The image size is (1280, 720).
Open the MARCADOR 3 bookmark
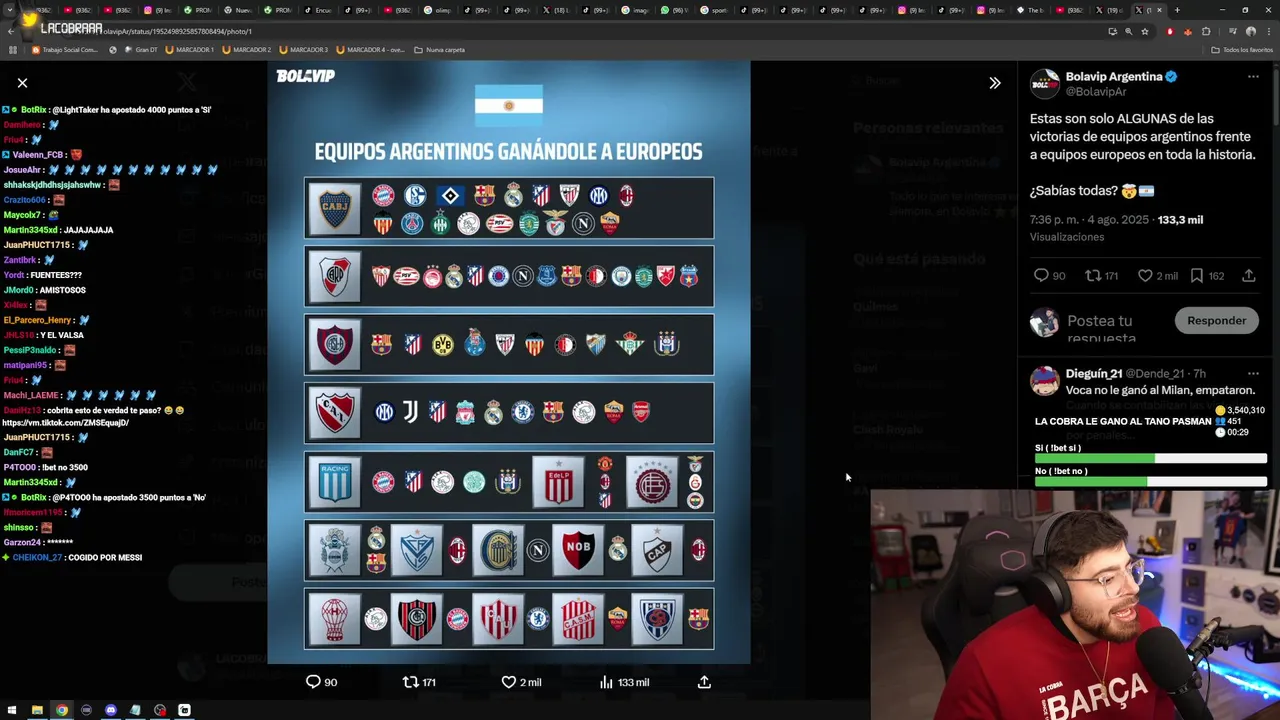[x=304, y=49]
